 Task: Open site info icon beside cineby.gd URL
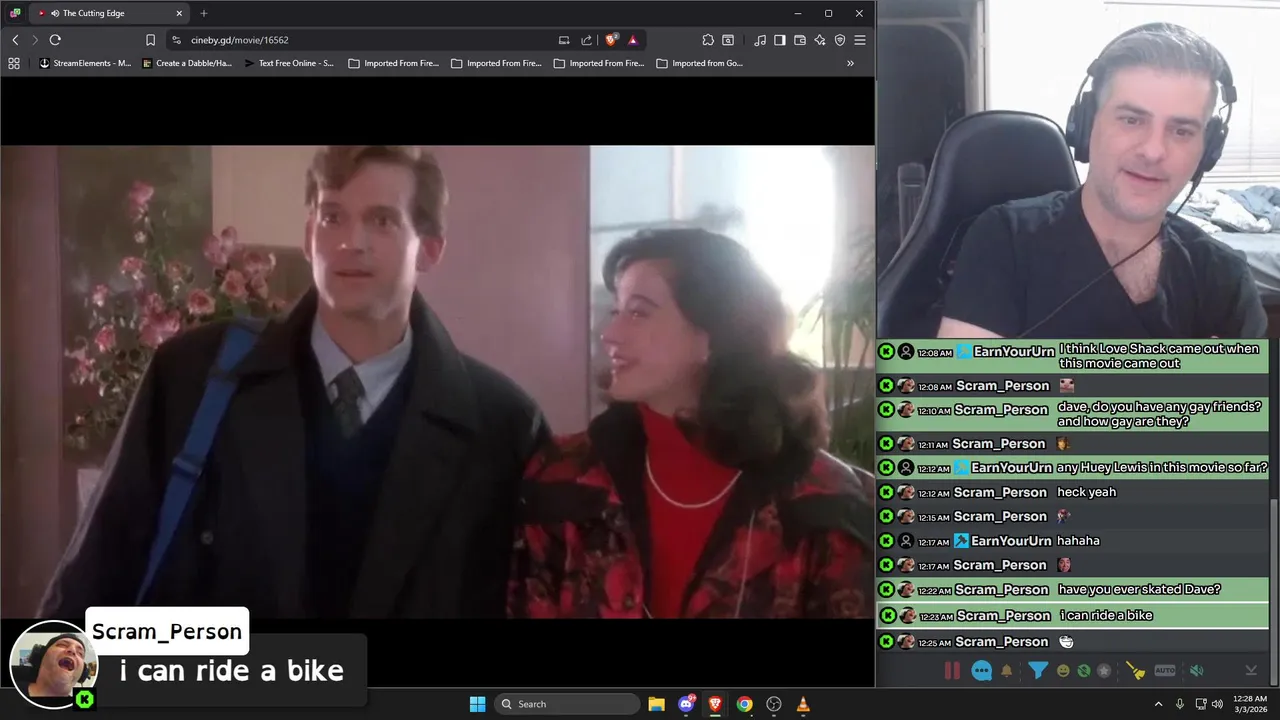pyautogui.click(x=176, y=40)
